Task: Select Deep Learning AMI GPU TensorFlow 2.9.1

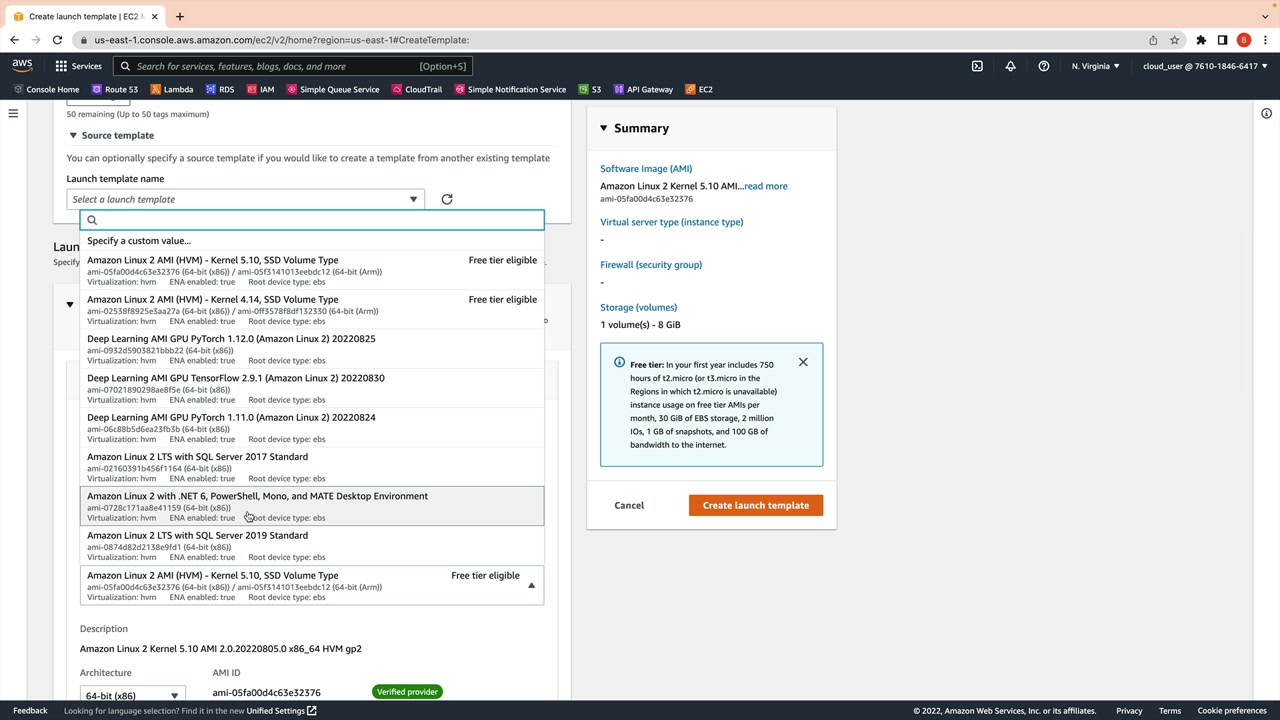Action: click(312, 388)
